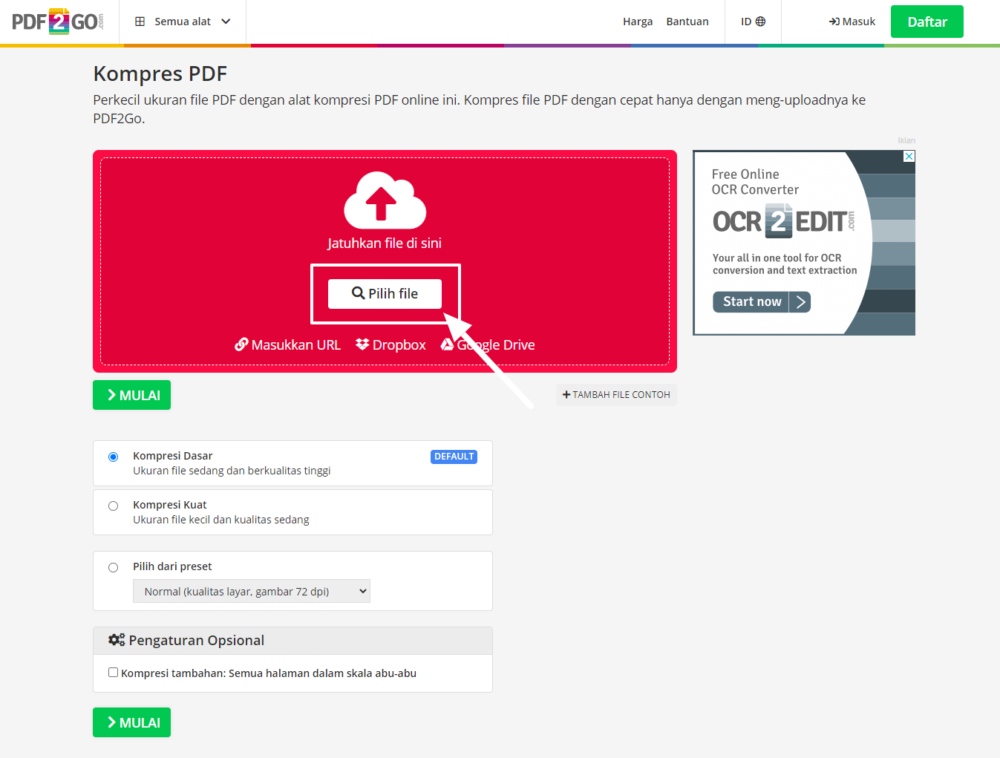Click the green Daftar button
The image size is (1000, 758).
pos(926,21)
